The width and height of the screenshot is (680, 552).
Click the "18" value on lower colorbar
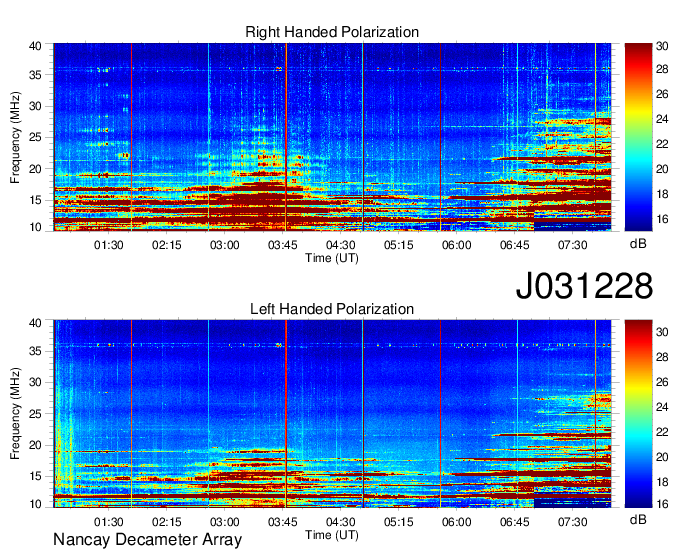point(662,482)
